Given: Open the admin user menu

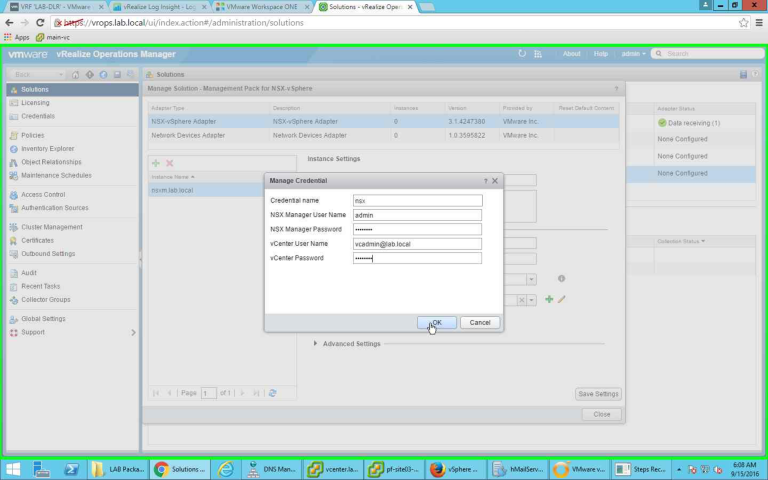Looking at the screenshot, I should point(633,54).
